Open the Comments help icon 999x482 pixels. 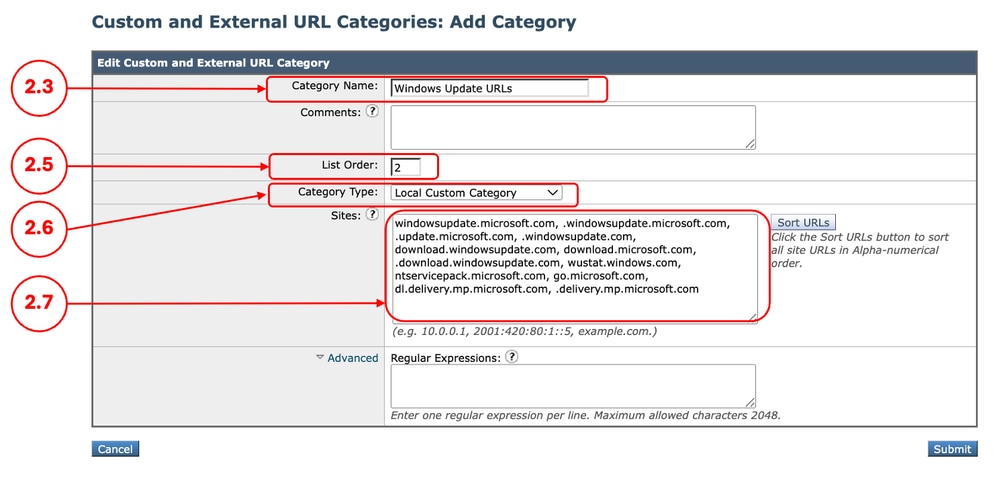click(x=372, y=111)
